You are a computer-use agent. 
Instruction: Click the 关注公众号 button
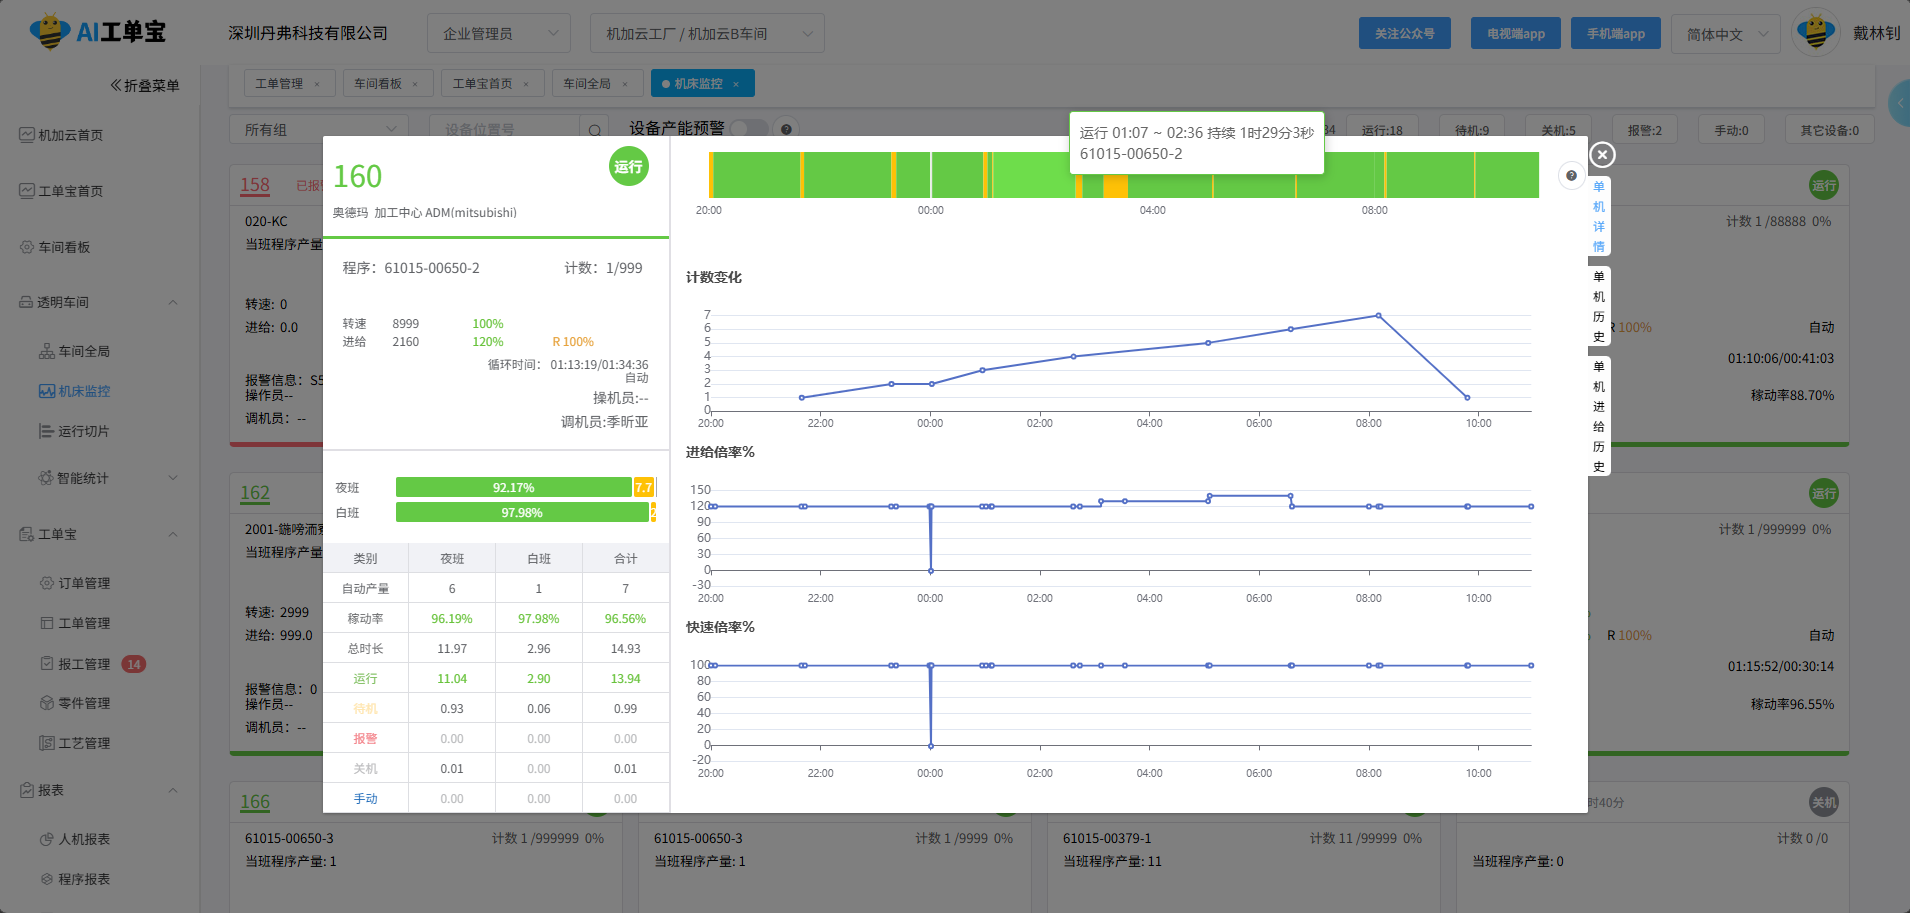pyautogui.click(x=1404, y=34)
